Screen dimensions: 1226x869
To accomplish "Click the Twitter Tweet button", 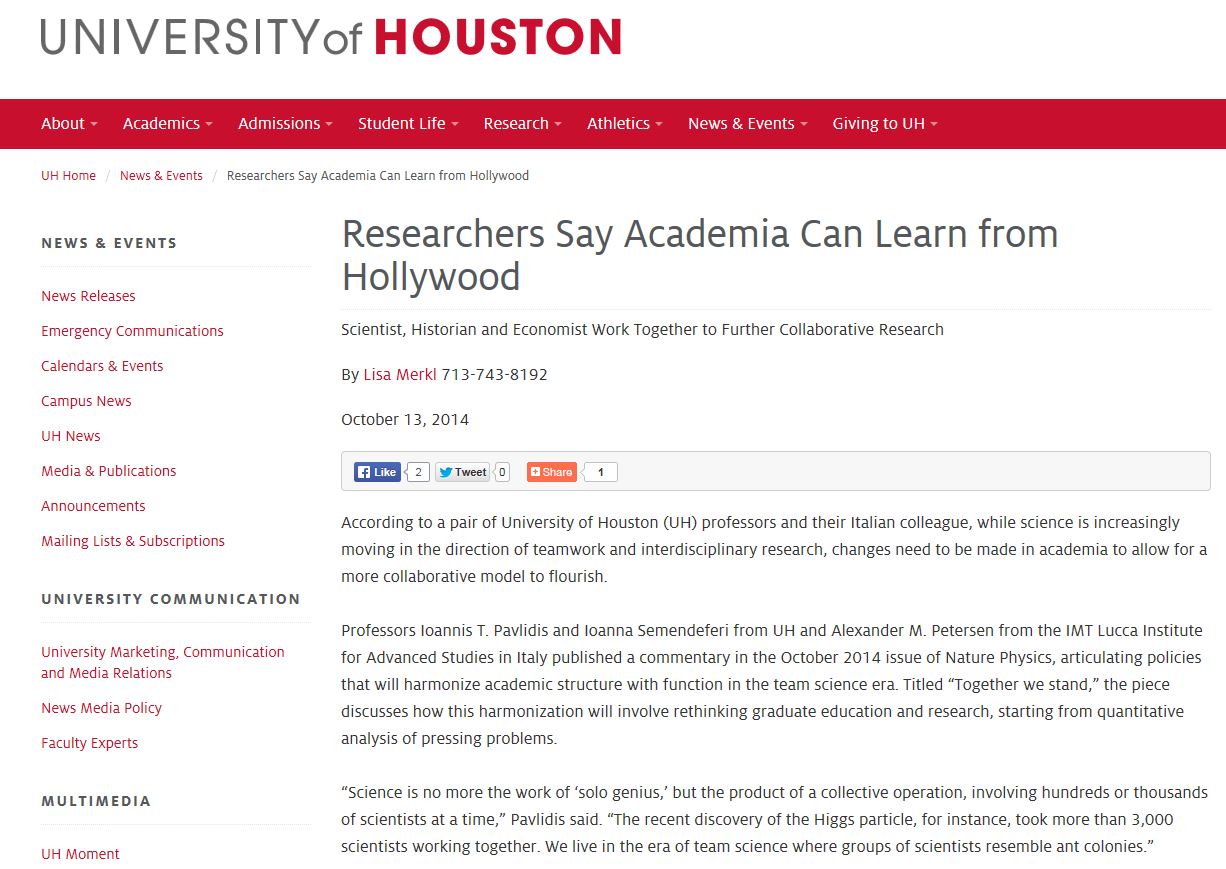I will (x=462, y=472).
